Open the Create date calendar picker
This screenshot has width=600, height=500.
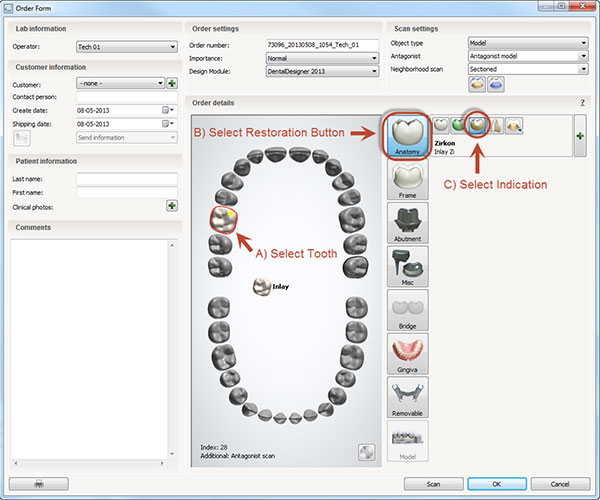click(x=167, y=110)
